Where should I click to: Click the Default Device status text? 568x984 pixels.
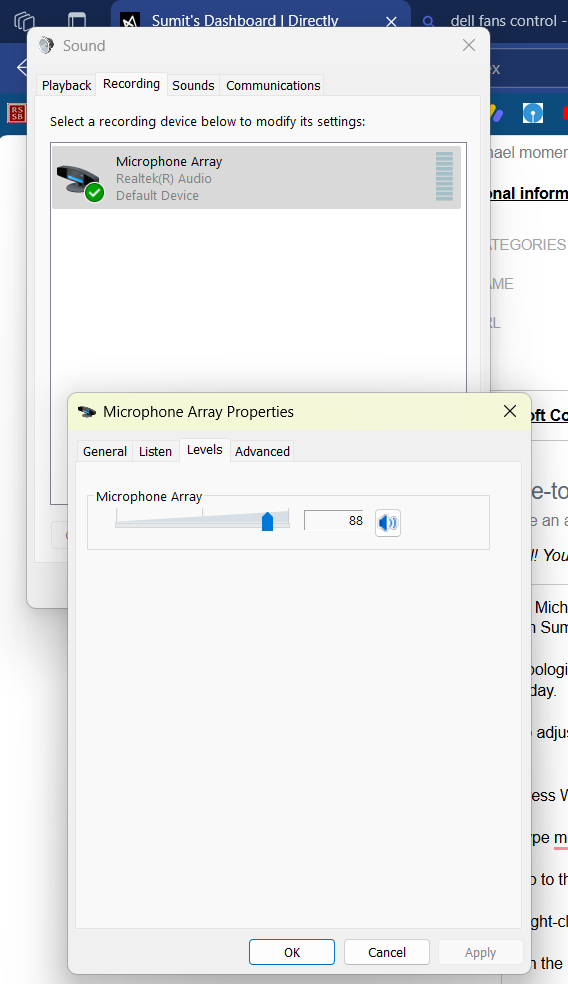coord(158,195)
